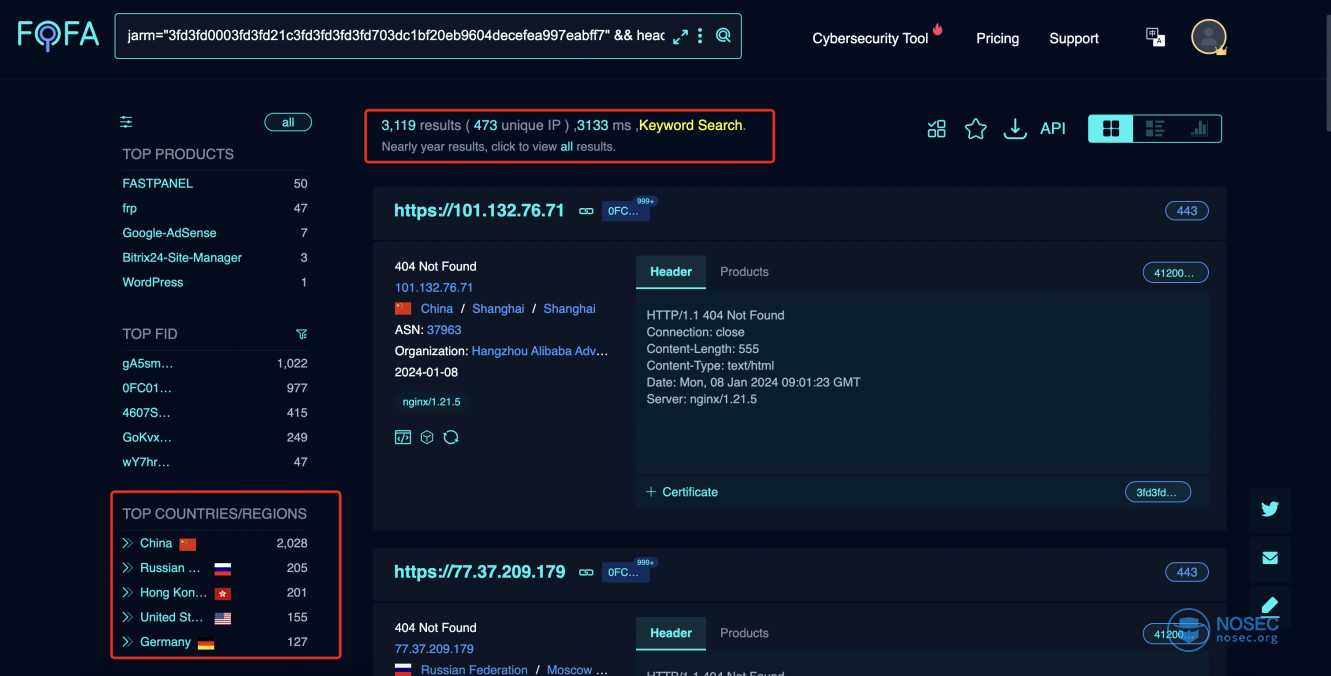This screenshot has height=676, width=1331.
Task: Select Products tab for 101.132.76.71
Action: click(744, 272)
